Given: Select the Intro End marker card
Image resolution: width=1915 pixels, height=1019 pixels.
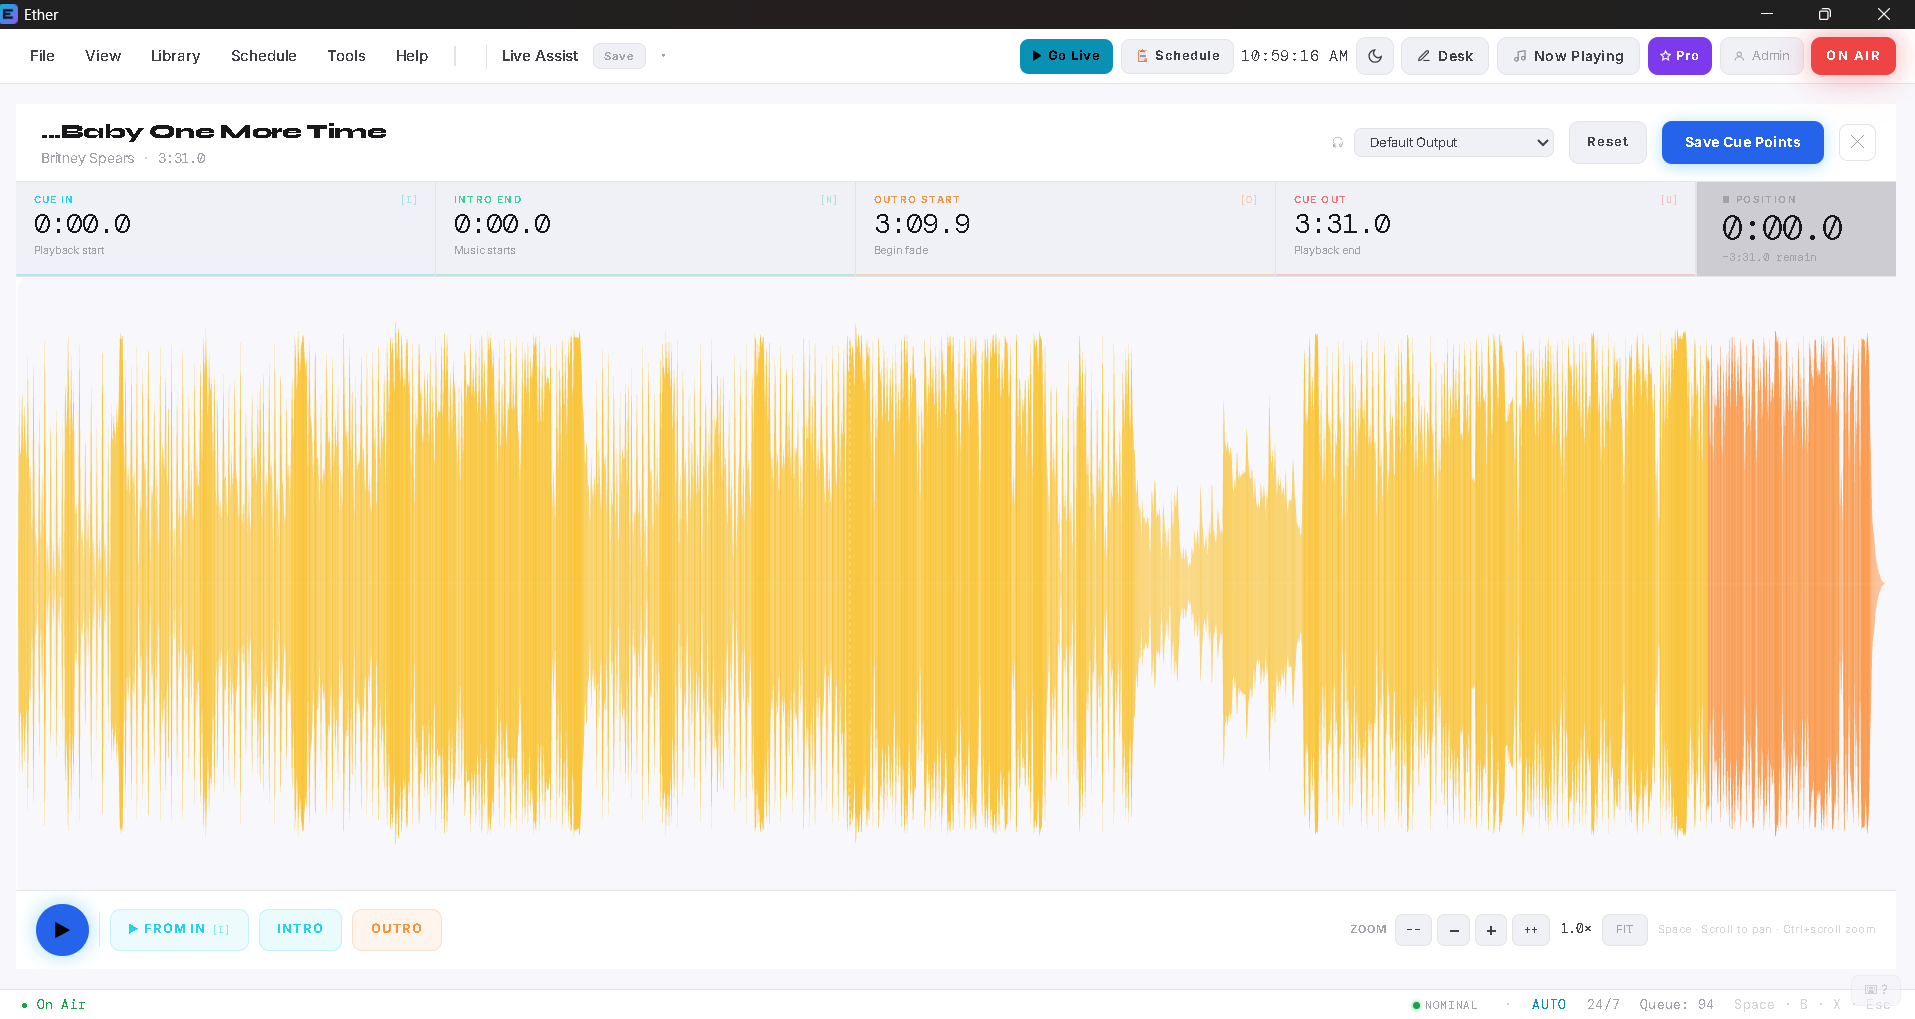Looking at the screenshot, I should point(646,228).
